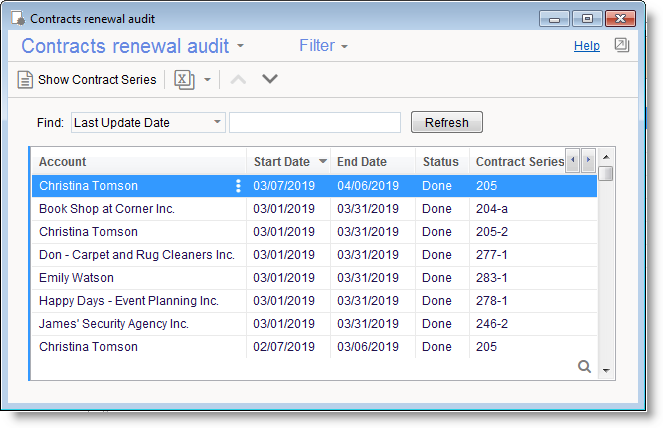Image resolution: width=663 pixels, height=428 pixels.
Task: Click the Excel export icon
Action: click(184, 80)
